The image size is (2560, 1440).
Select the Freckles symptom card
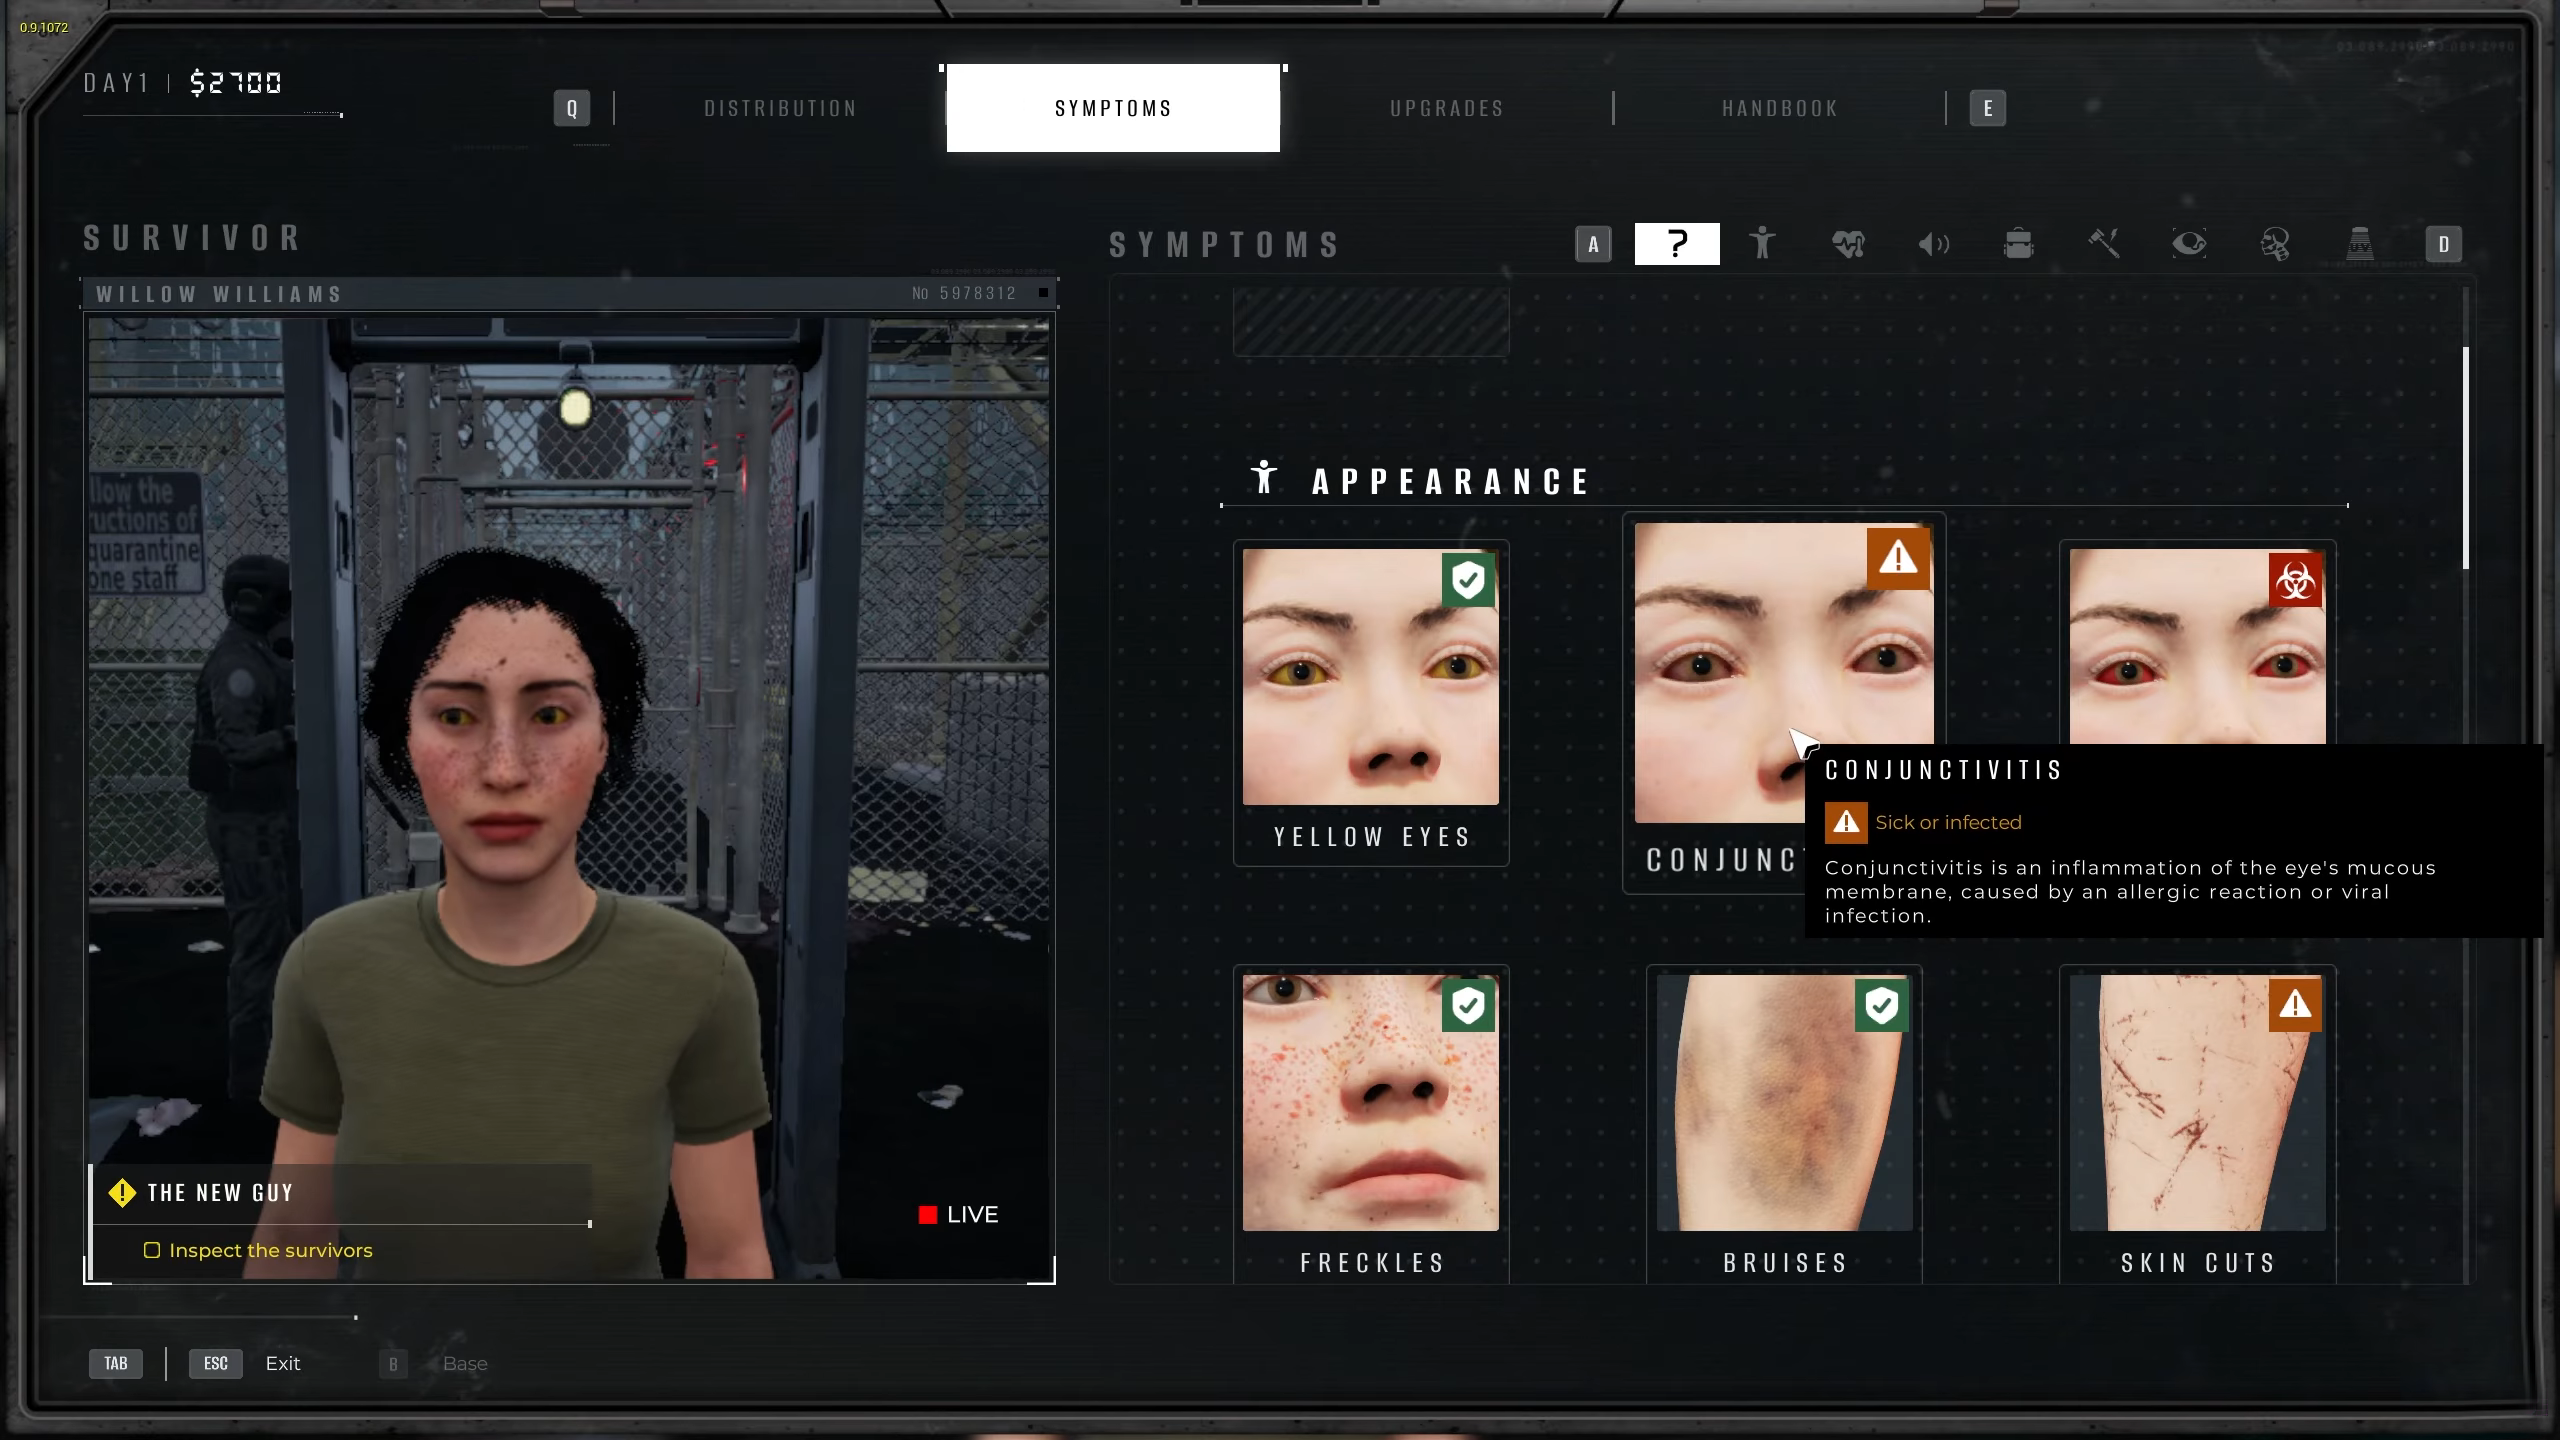pos(1371,1125)
